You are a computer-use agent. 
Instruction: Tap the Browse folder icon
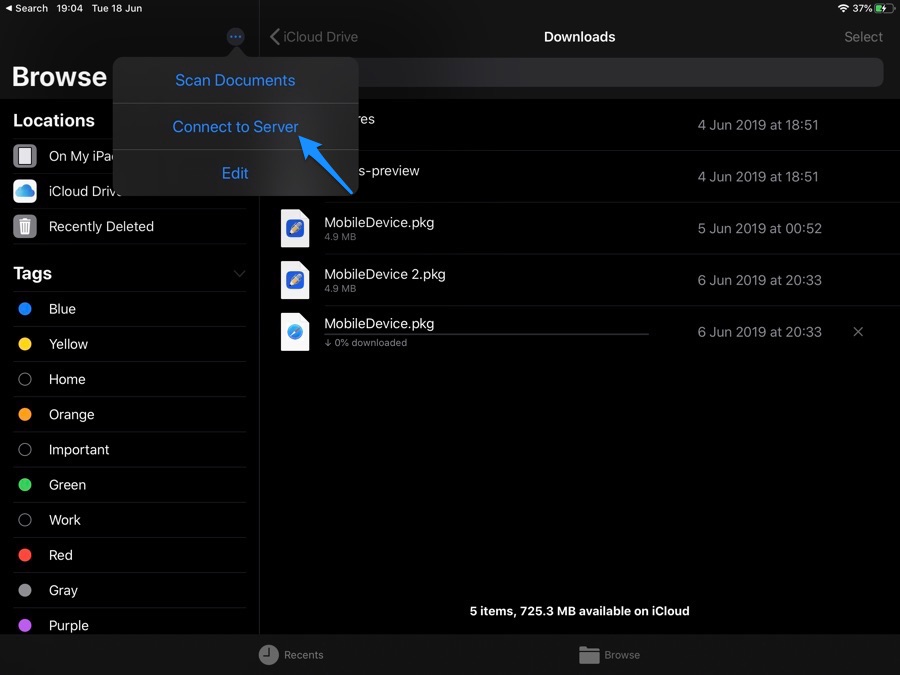pyautogui.click(x=589, y=654)
